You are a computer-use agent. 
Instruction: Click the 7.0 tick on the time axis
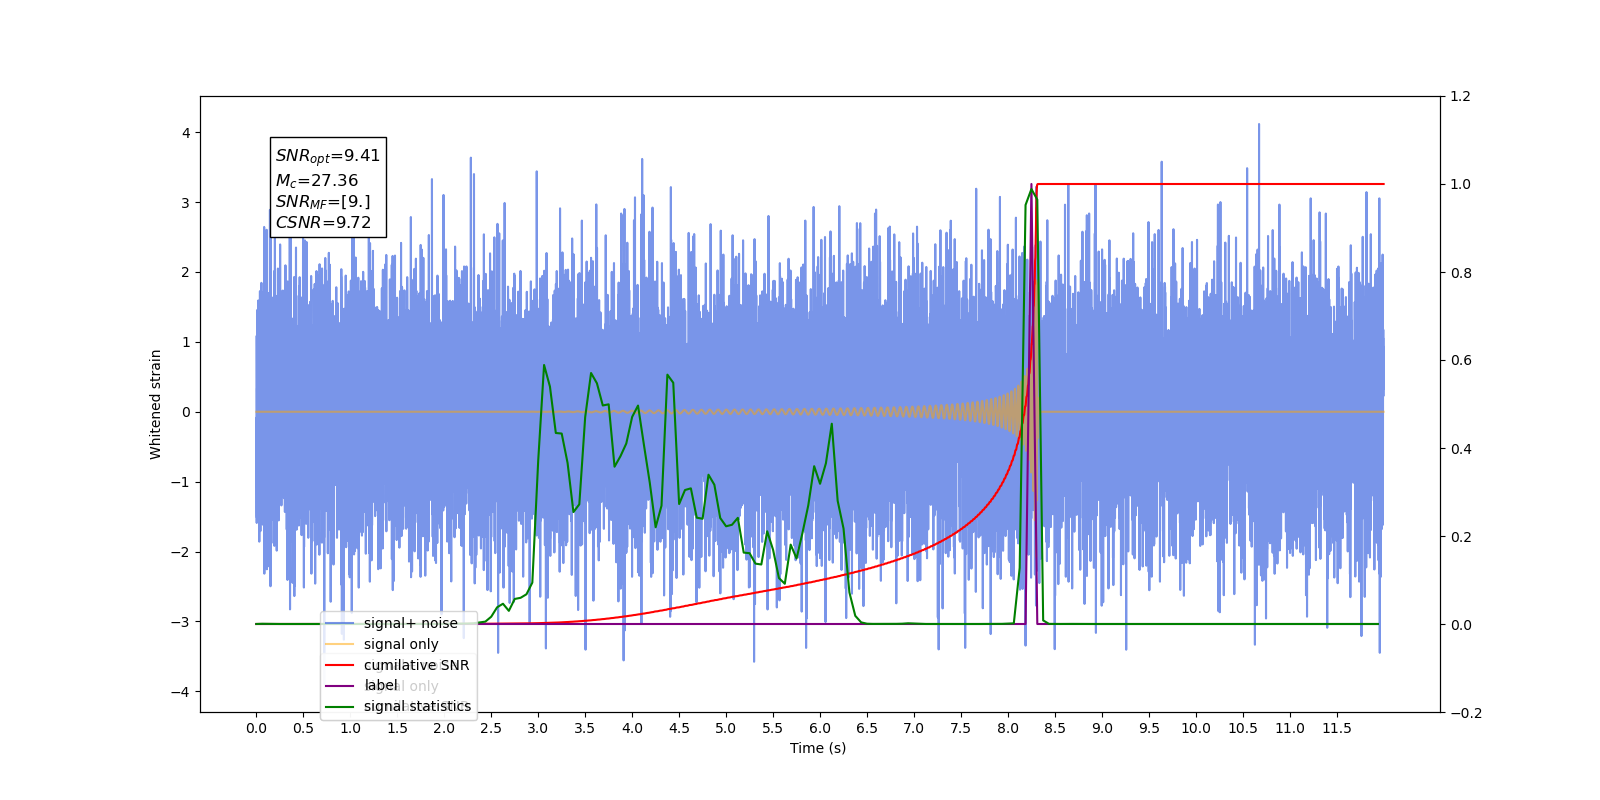coord(914,728)
